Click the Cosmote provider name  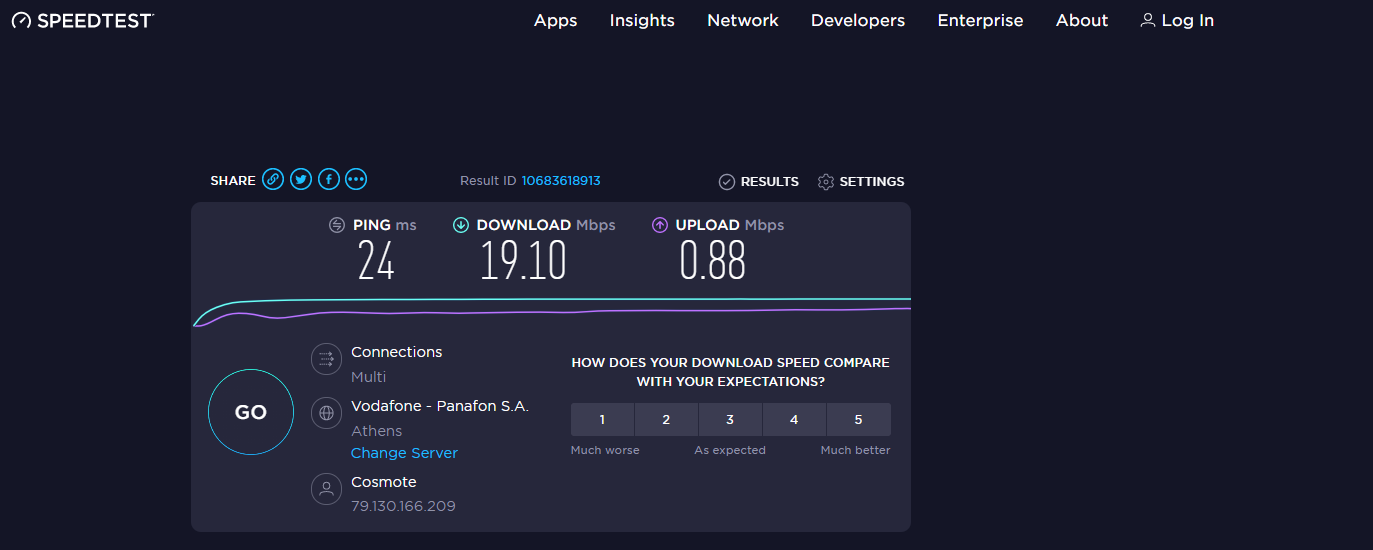click(x=384, y=482)
